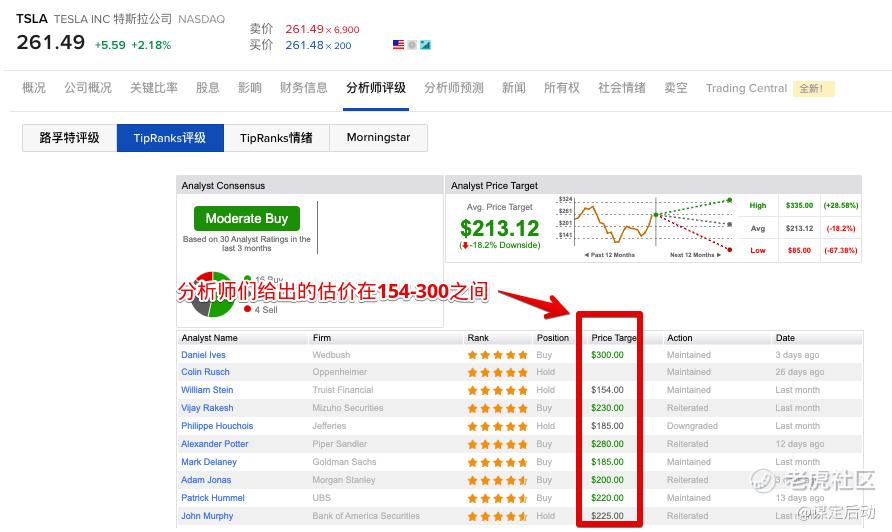892x532 pixels.
Task: Open the 股息 tab
Action: tap(208, 88)
